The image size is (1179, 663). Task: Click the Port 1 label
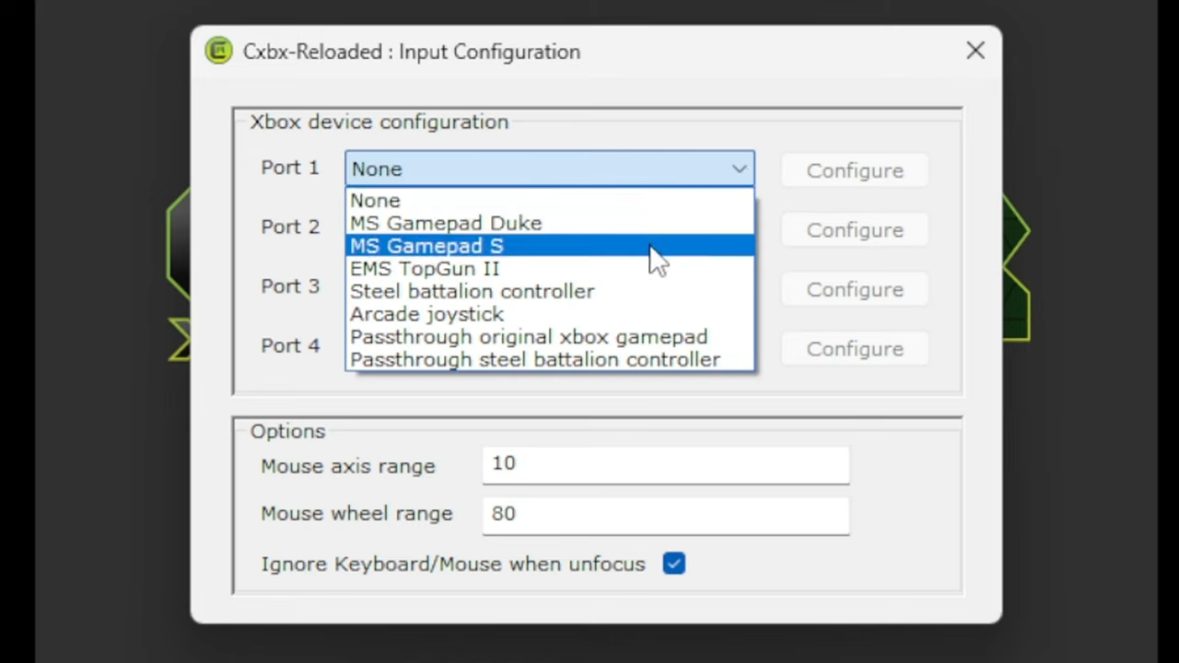[290, 168]
